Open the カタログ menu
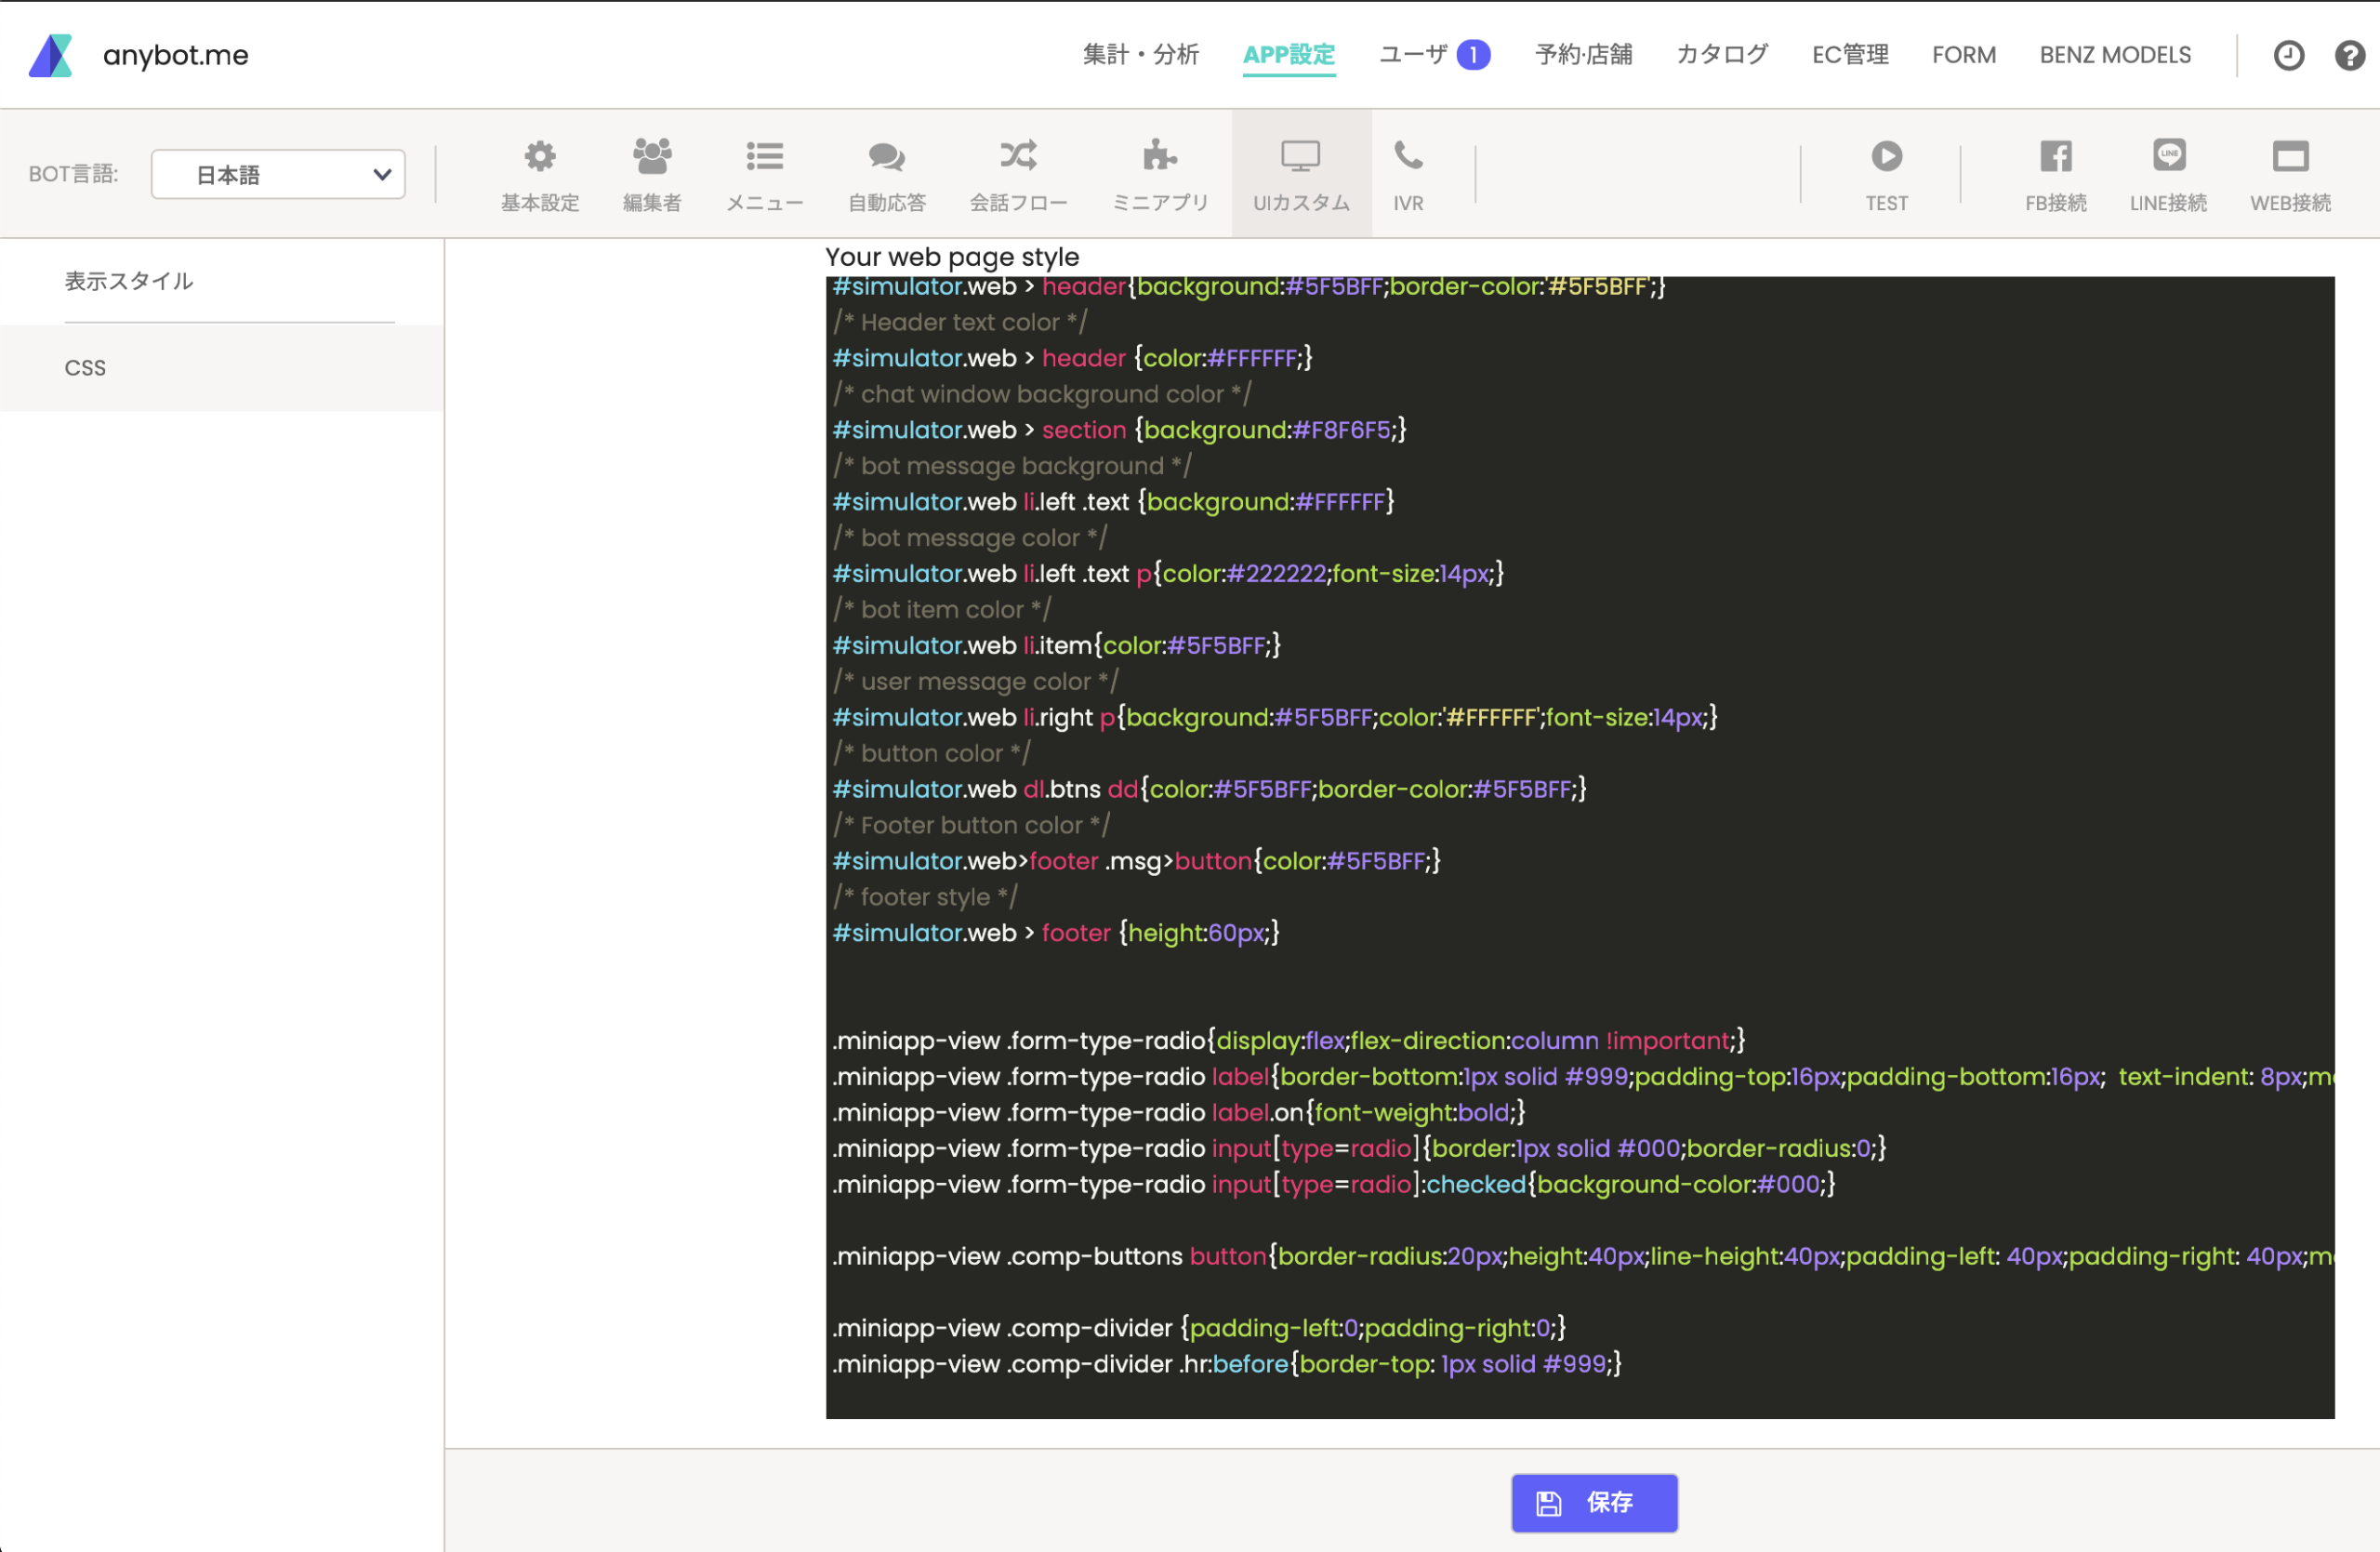 [1722, 55]
